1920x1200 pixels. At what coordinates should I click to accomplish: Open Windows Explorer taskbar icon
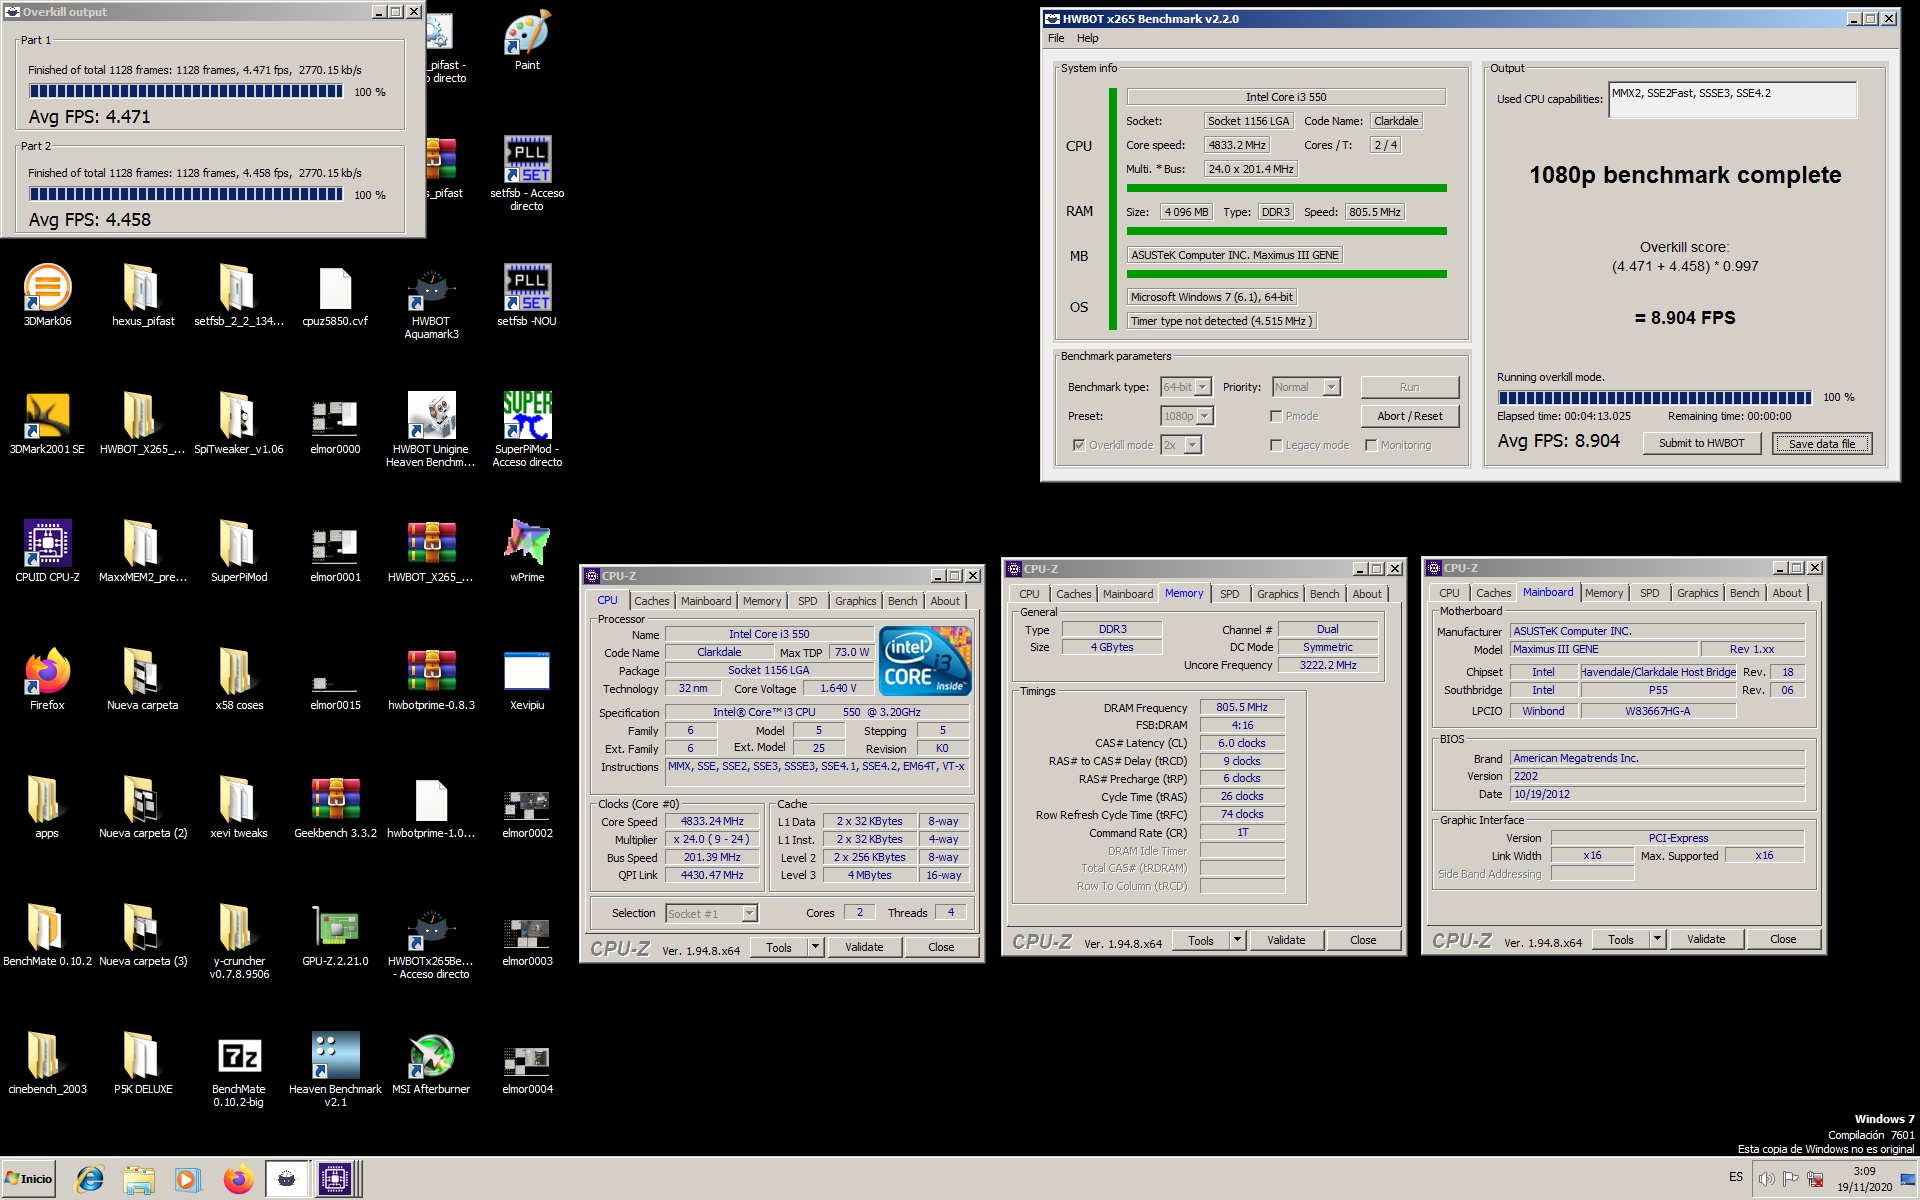click(x=139, y=1180)
